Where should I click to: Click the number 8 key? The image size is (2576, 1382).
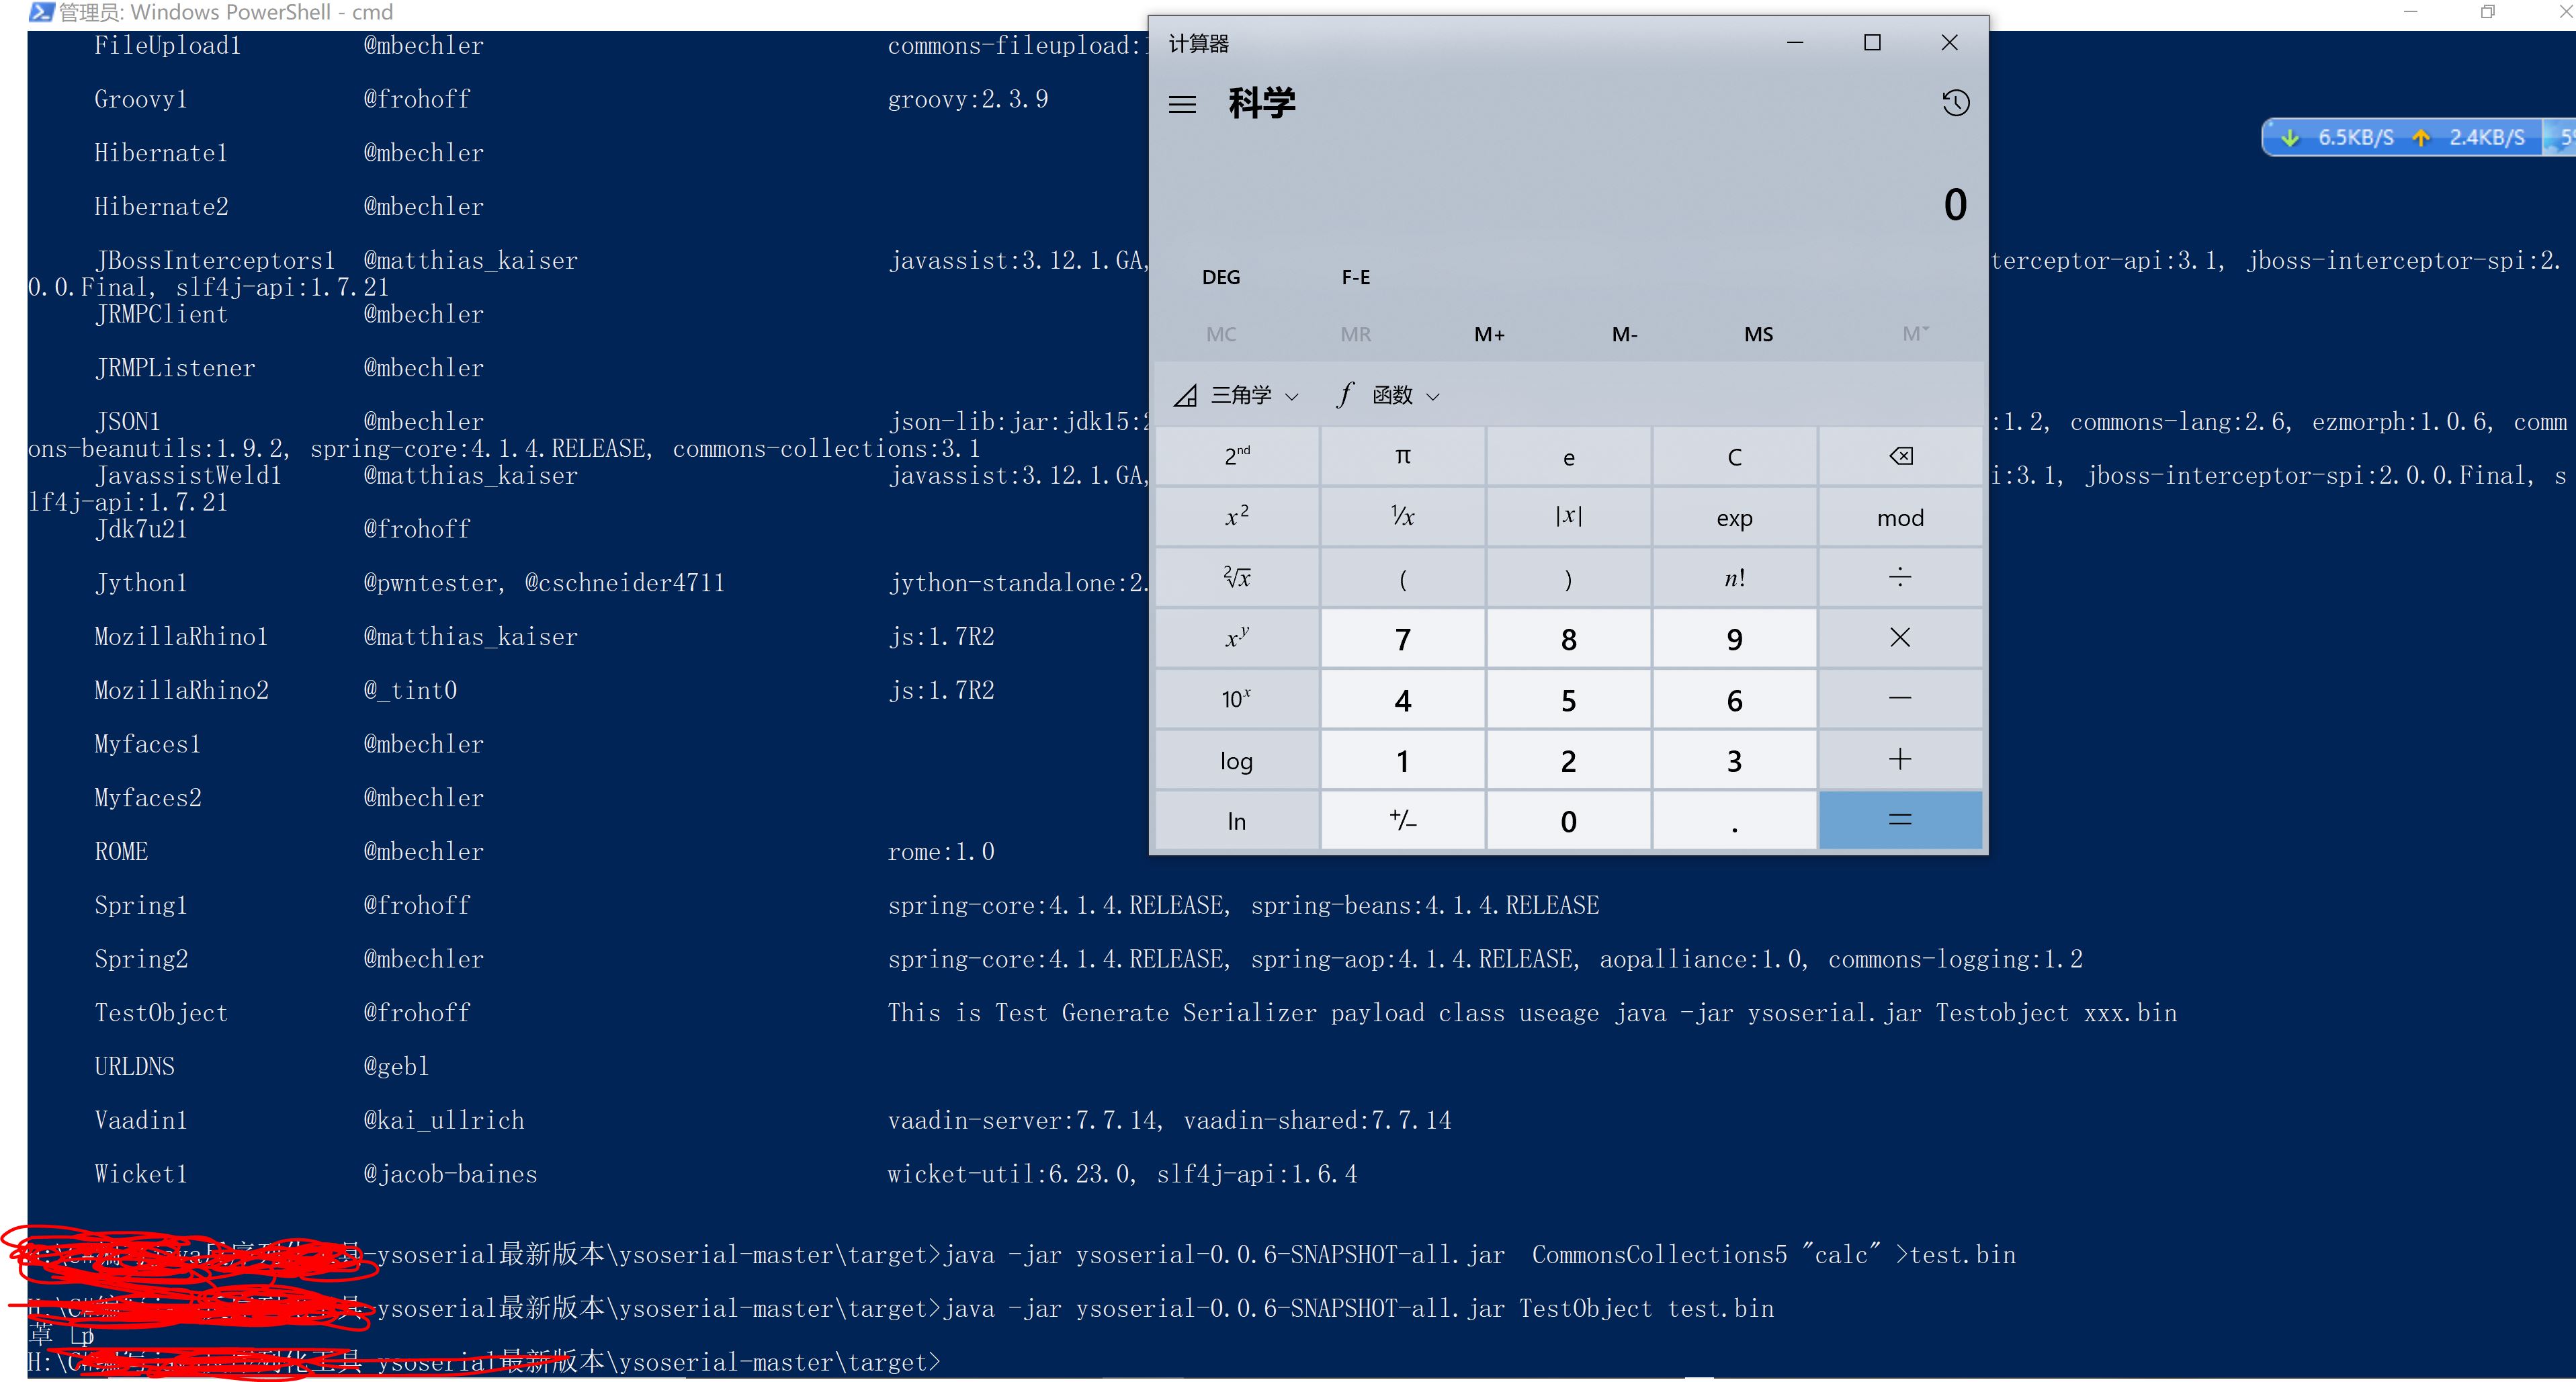tap(1568, 638)
